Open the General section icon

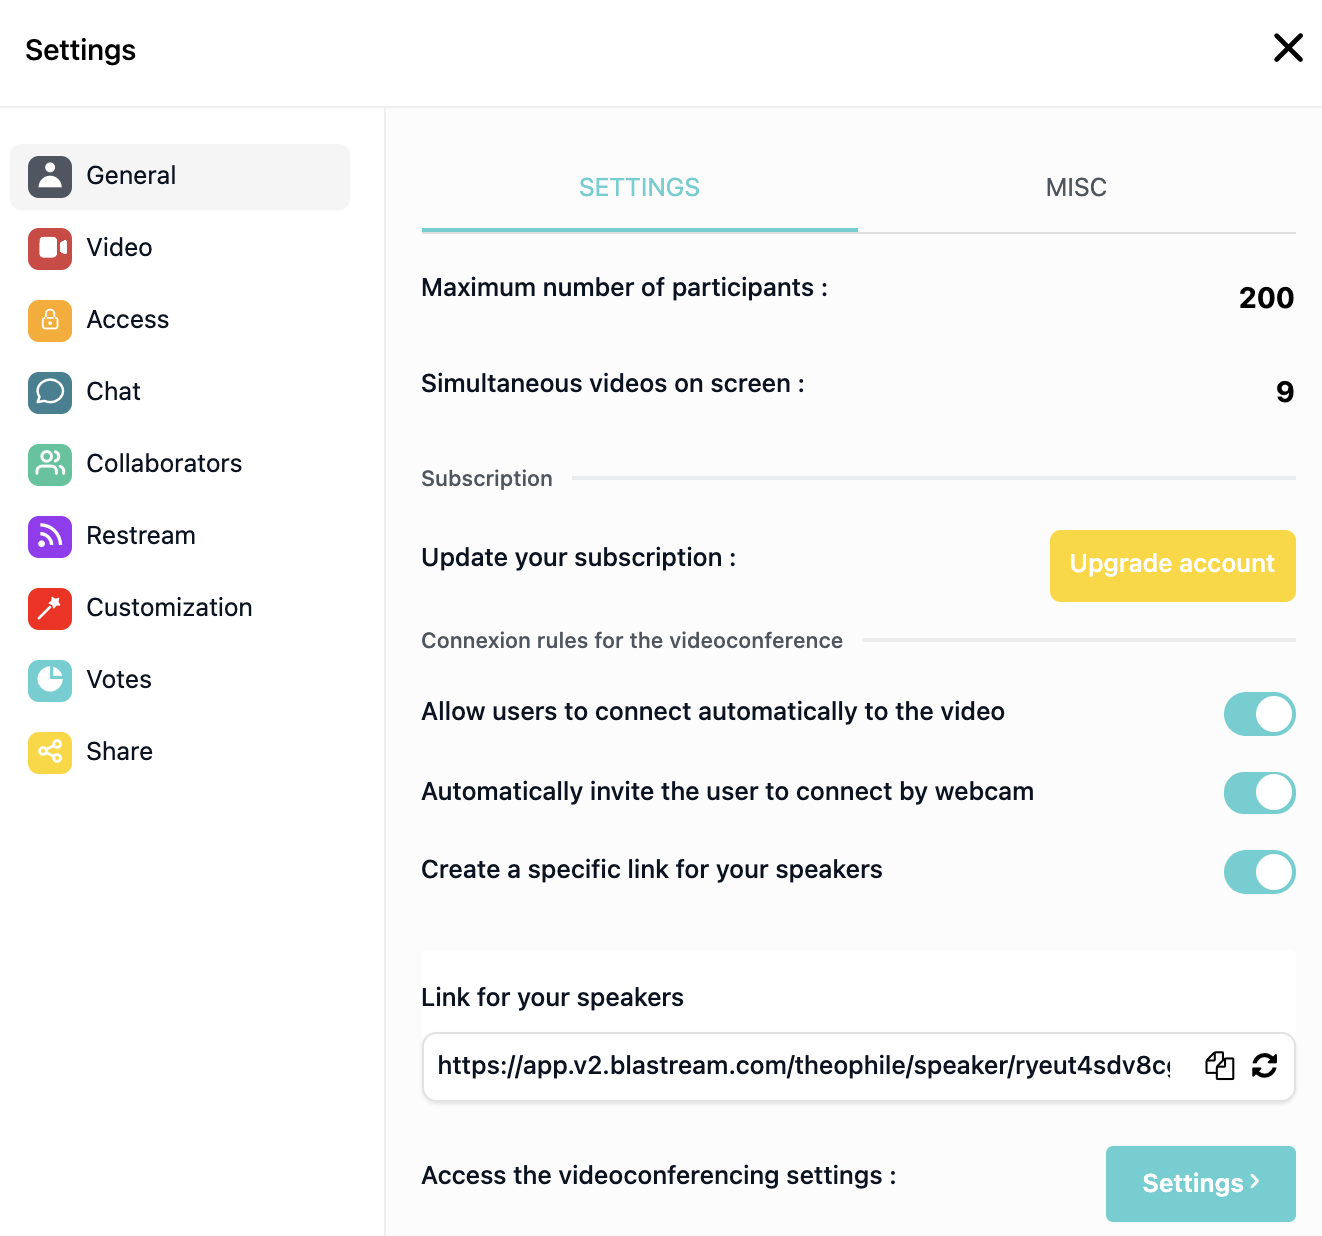point(50,177)
